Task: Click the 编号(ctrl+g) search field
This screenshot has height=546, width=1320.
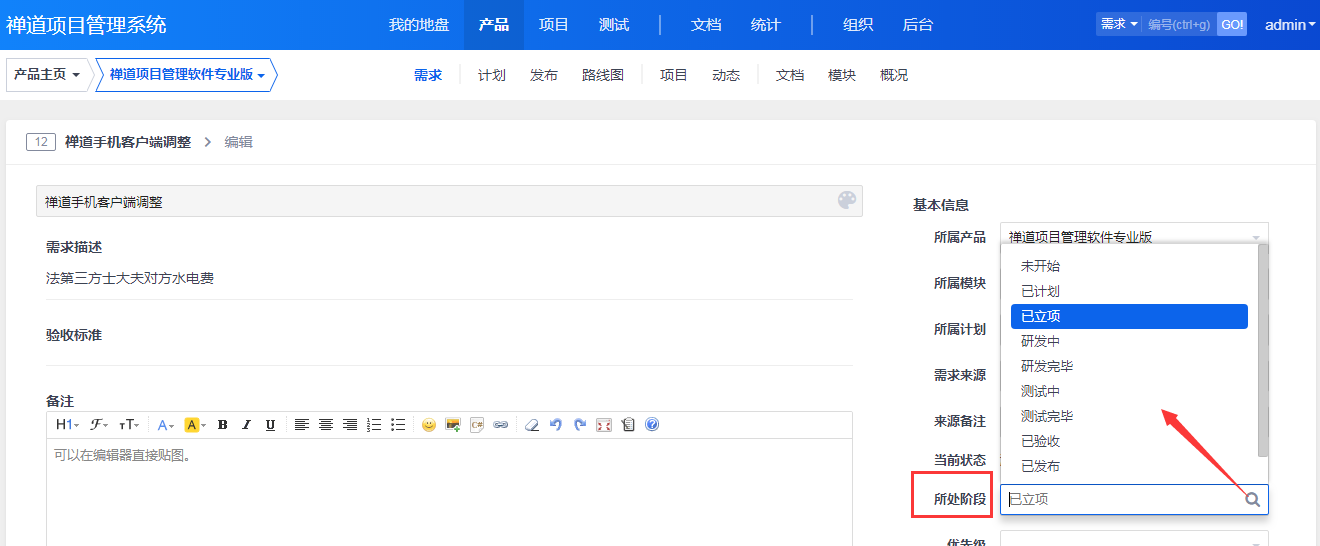Action: point(1180,24)
